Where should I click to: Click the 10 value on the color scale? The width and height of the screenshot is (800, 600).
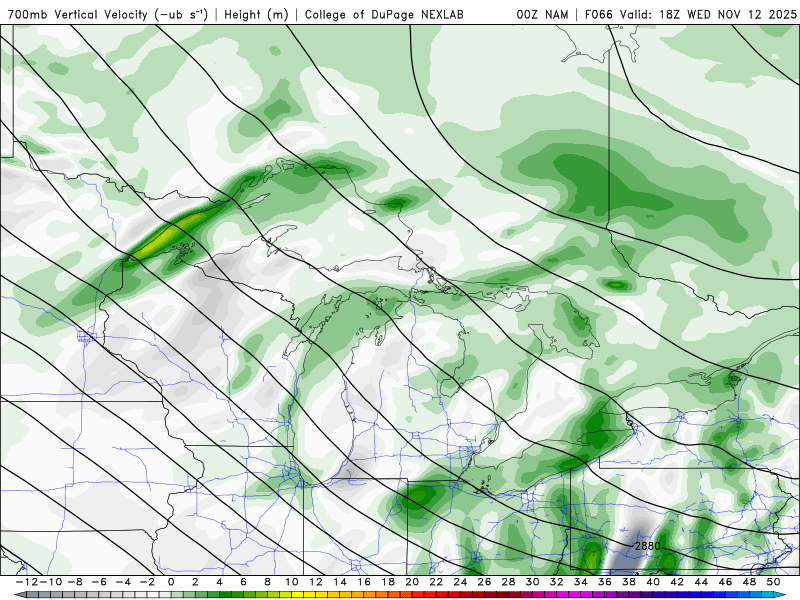pos(291,582)
